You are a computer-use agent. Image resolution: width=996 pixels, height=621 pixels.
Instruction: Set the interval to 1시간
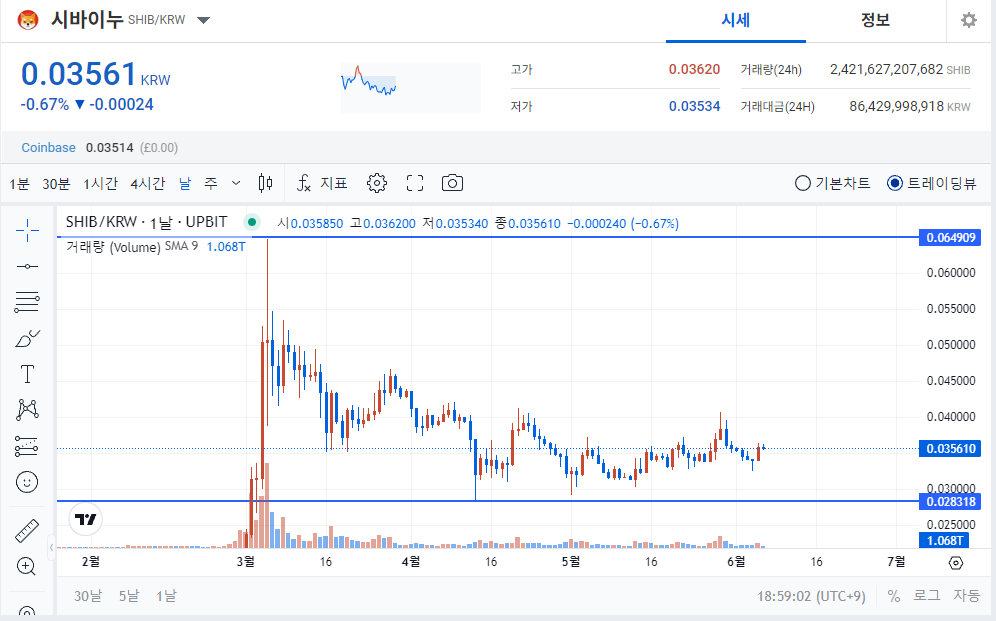100,184
